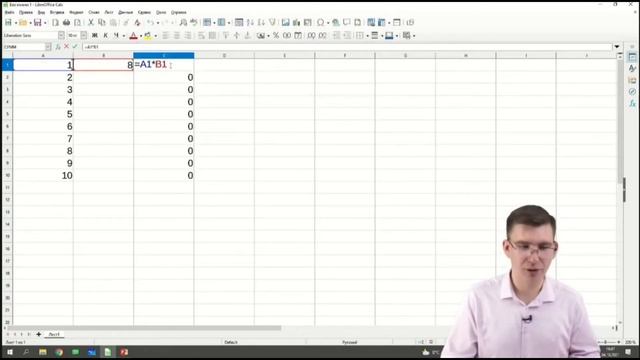Click the Sort Ascending icon
The height and width of the screenshot is (360, 640).
(250, 22)
